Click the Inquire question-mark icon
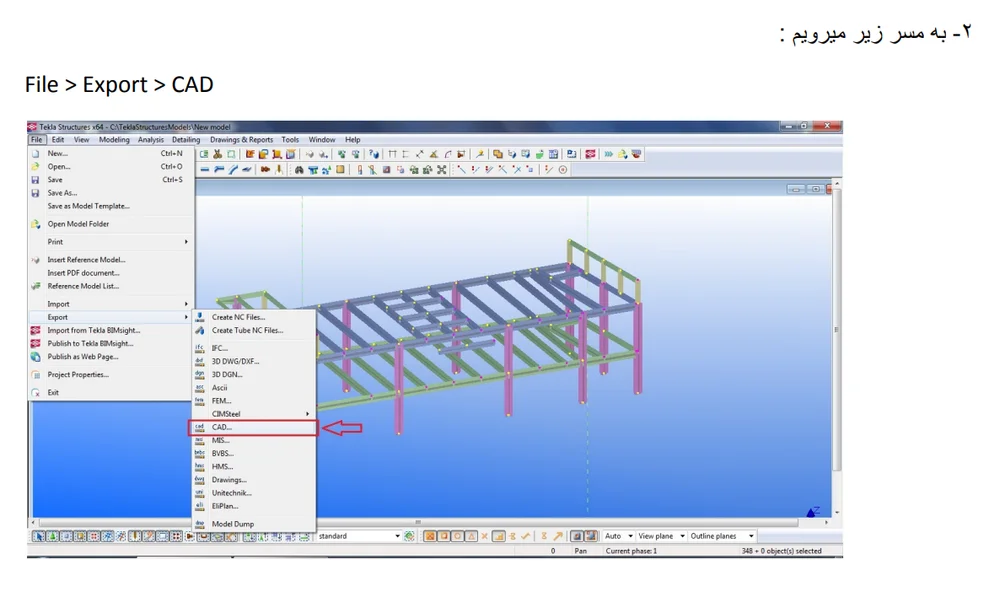Image resolution: width=1000 pixels, height=592 pixels. pyautogui.click(x=374, y=154)
